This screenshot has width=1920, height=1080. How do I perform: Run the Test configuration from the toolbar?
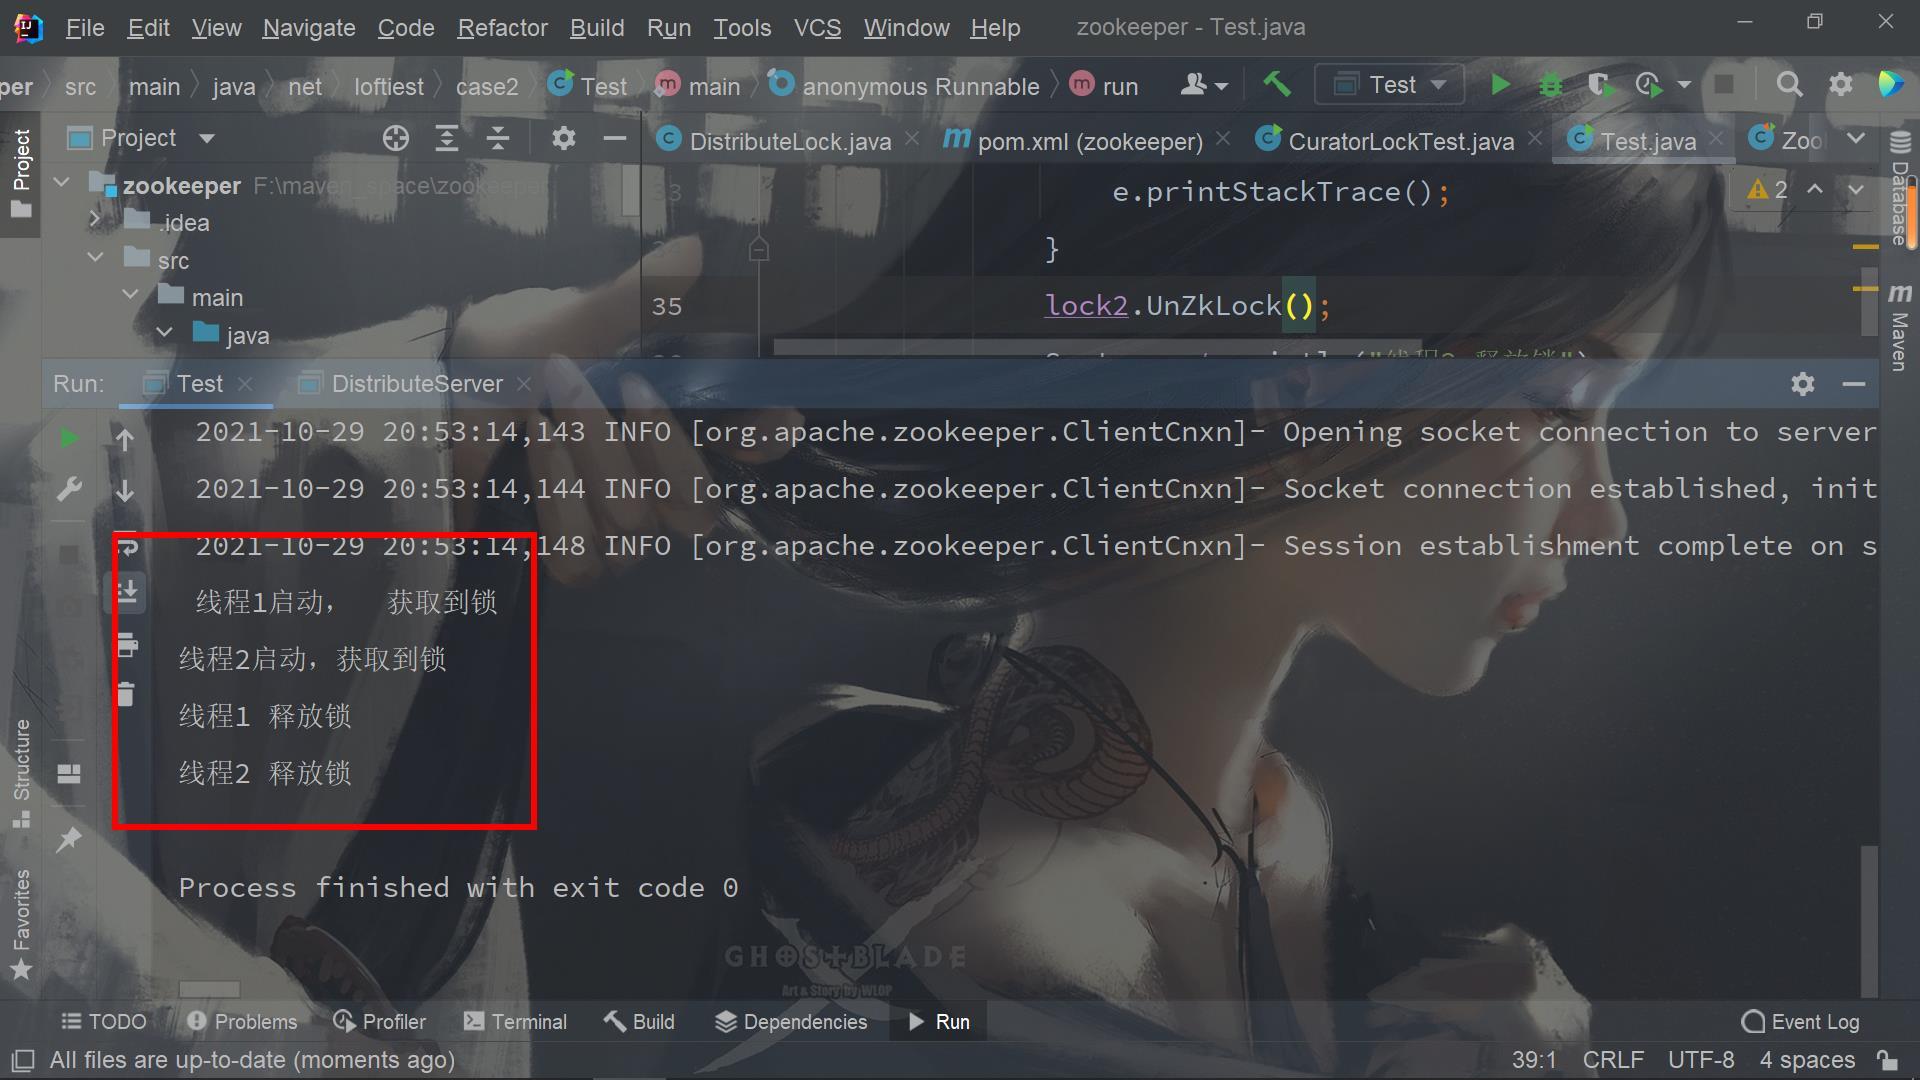[x=1500, y=85]
